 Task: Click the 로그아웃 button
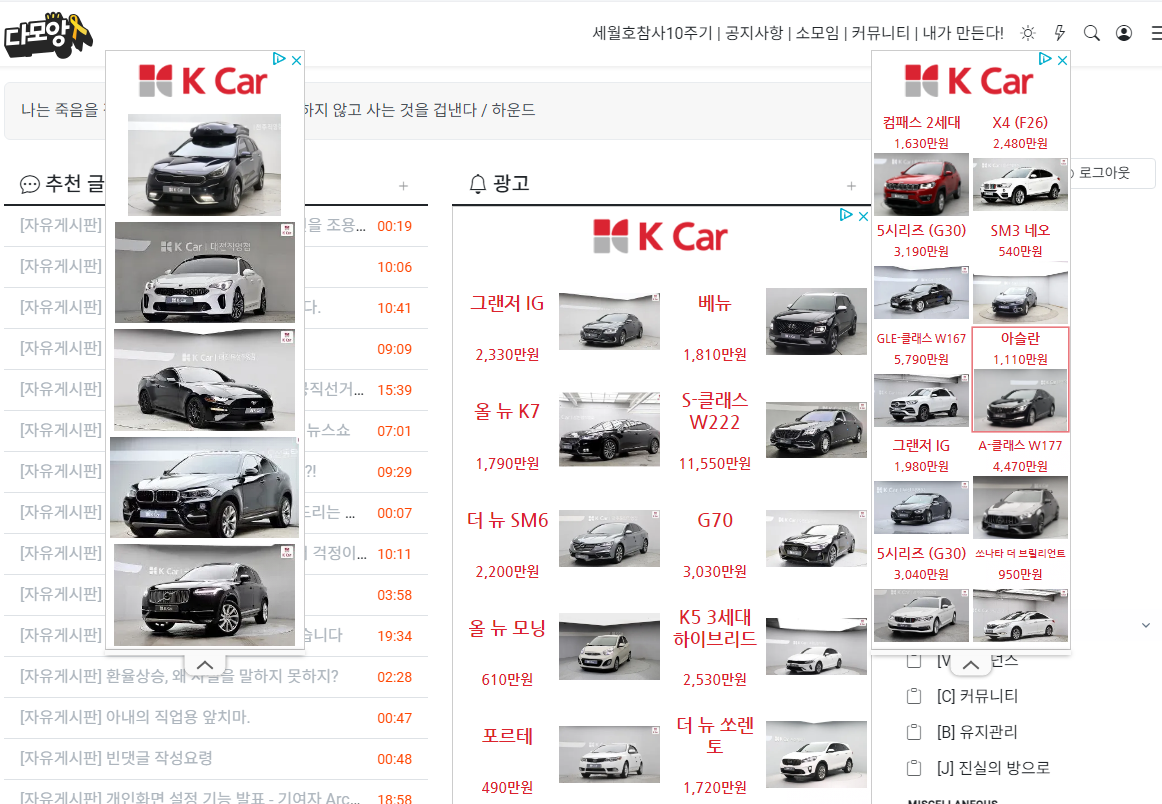(1103, 173)
